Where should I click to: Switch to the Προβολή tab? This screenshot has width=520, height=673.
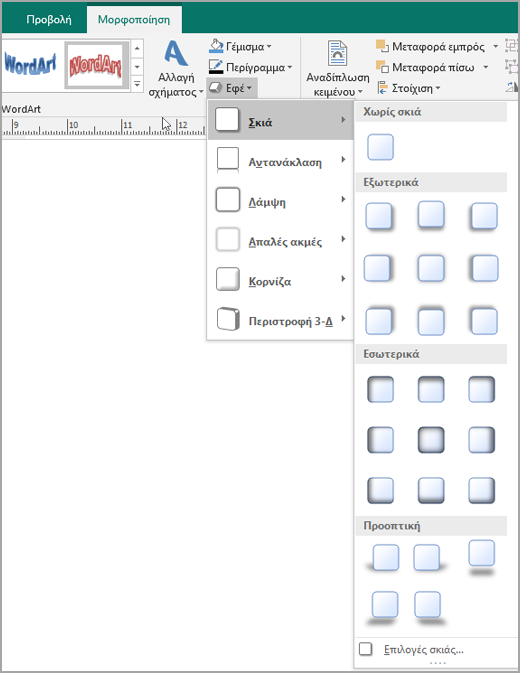pyautogui.click(x=48, y=20)
